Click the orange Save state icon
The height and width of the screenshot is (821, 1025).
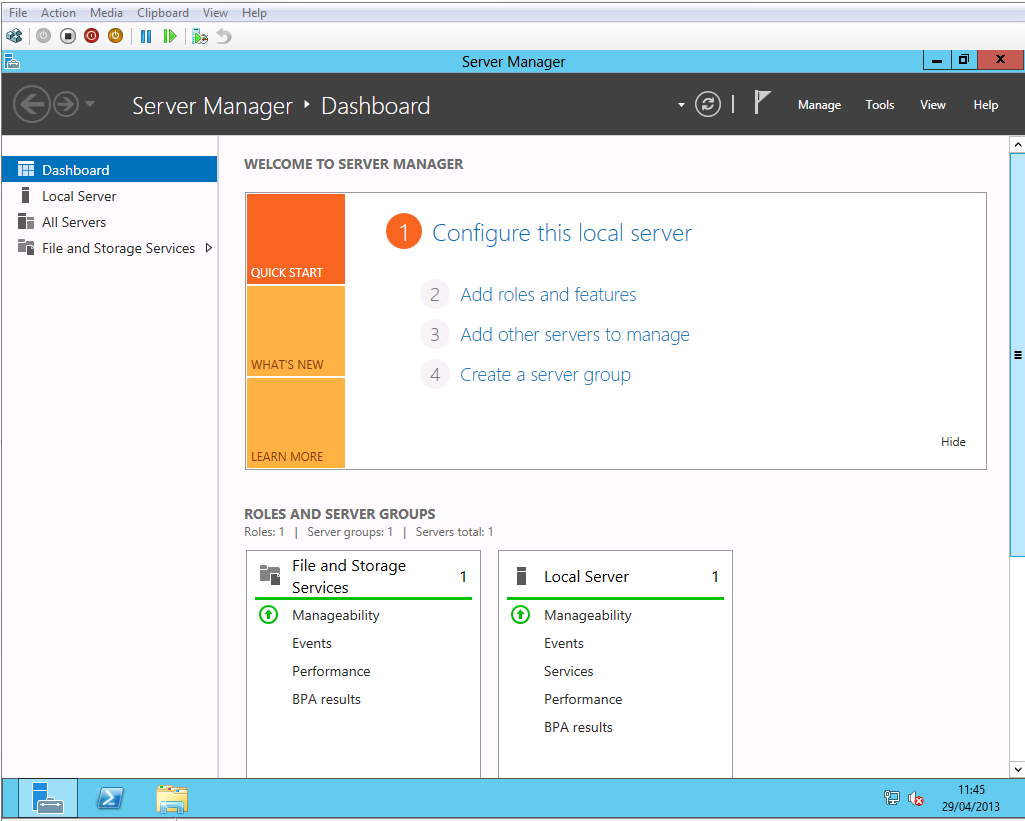coord(115,36)
